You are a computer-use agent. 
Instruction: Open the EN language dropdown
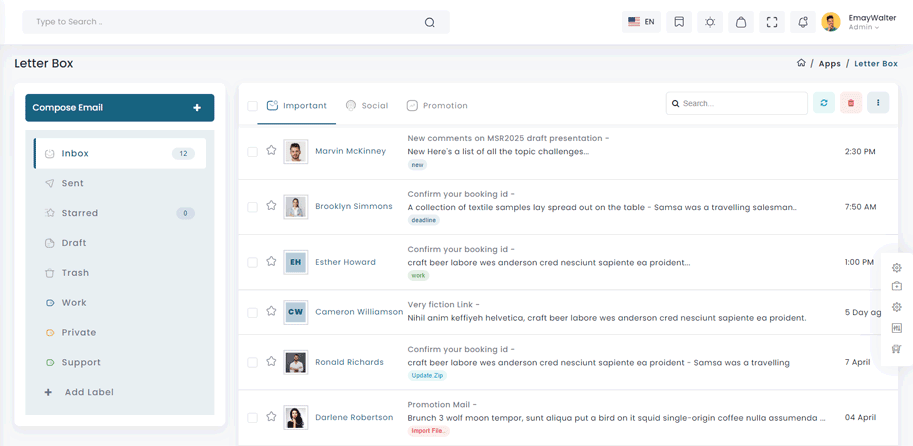tap(641, 22)
